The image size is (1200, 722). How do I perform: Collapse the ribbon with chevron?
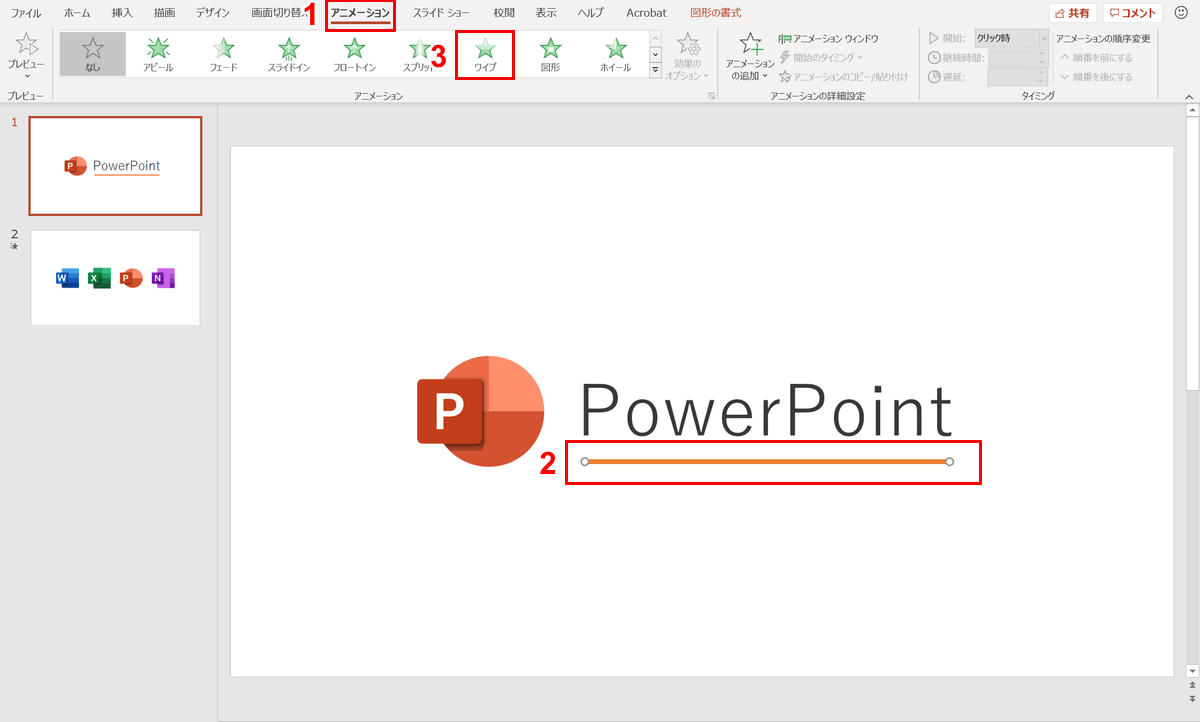[x=1189, y=96]
